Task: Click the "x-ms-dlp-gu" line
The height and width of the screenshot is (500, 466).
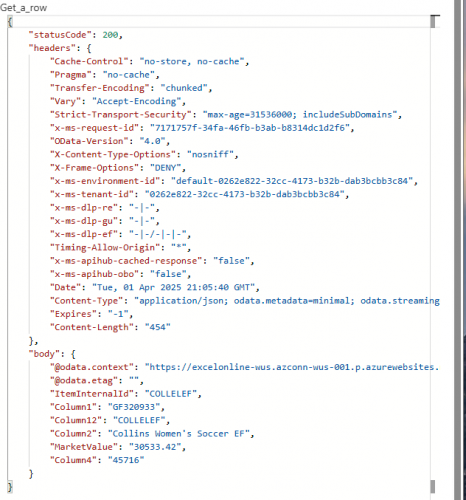Action: [x=104, y=221]
